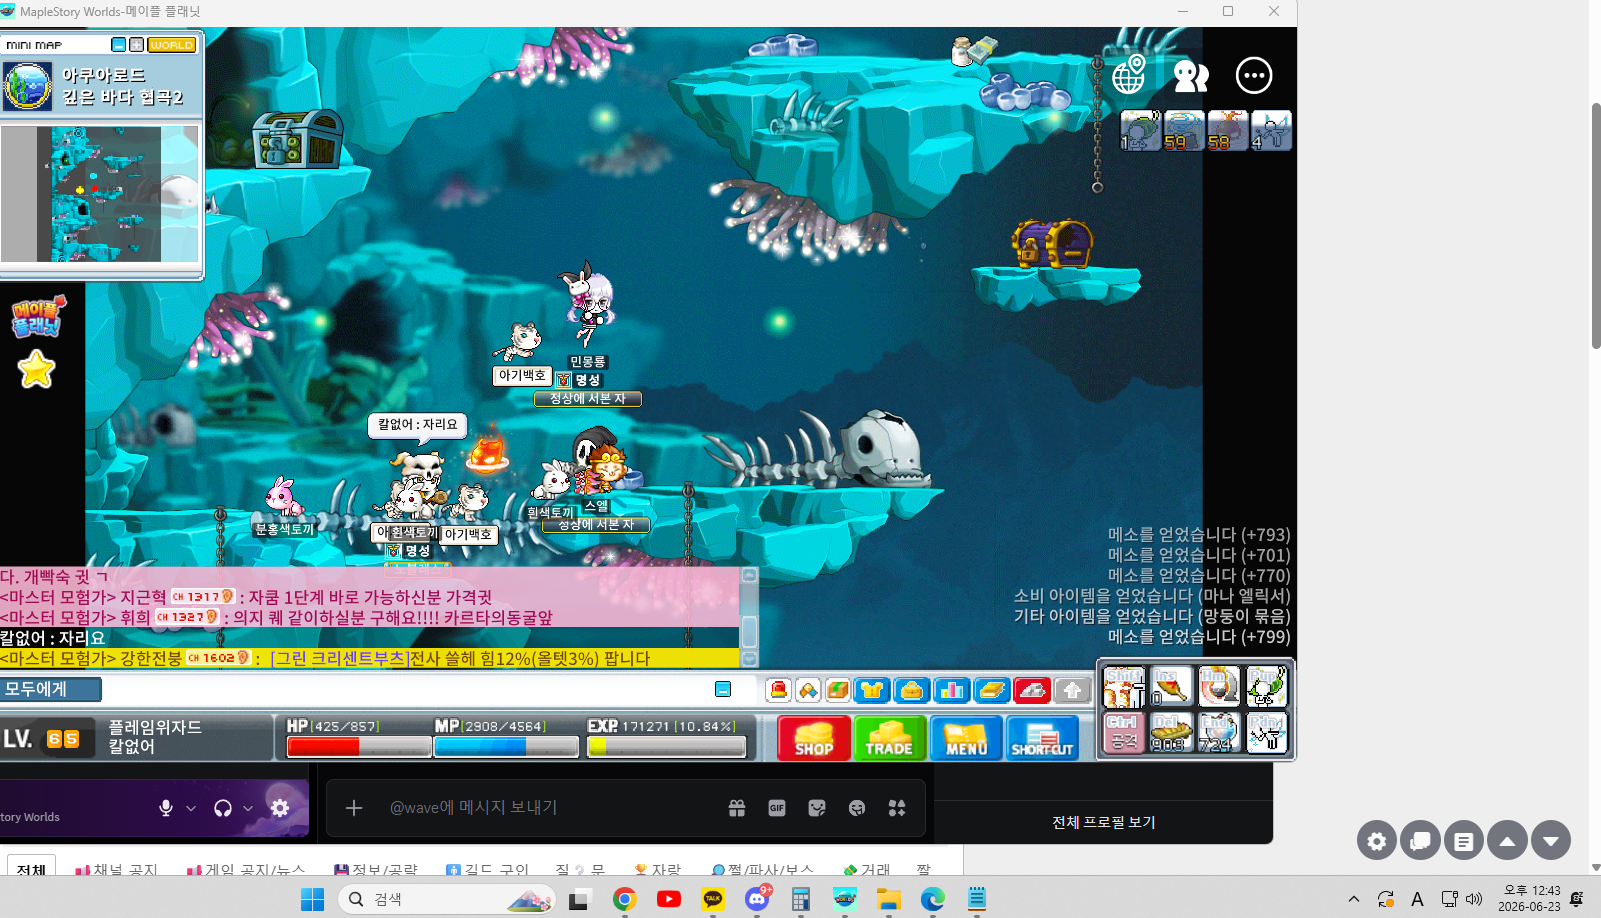This screenshot has width=1601, height=918.
Task: Expand microphone input device options
Action: point(191,808)
